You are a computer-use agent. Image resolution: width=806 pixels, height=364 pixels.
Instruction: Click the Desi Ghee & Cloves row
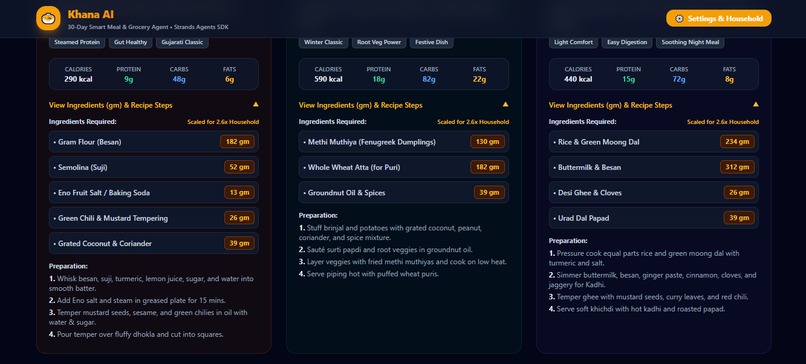tap(653, 192)
